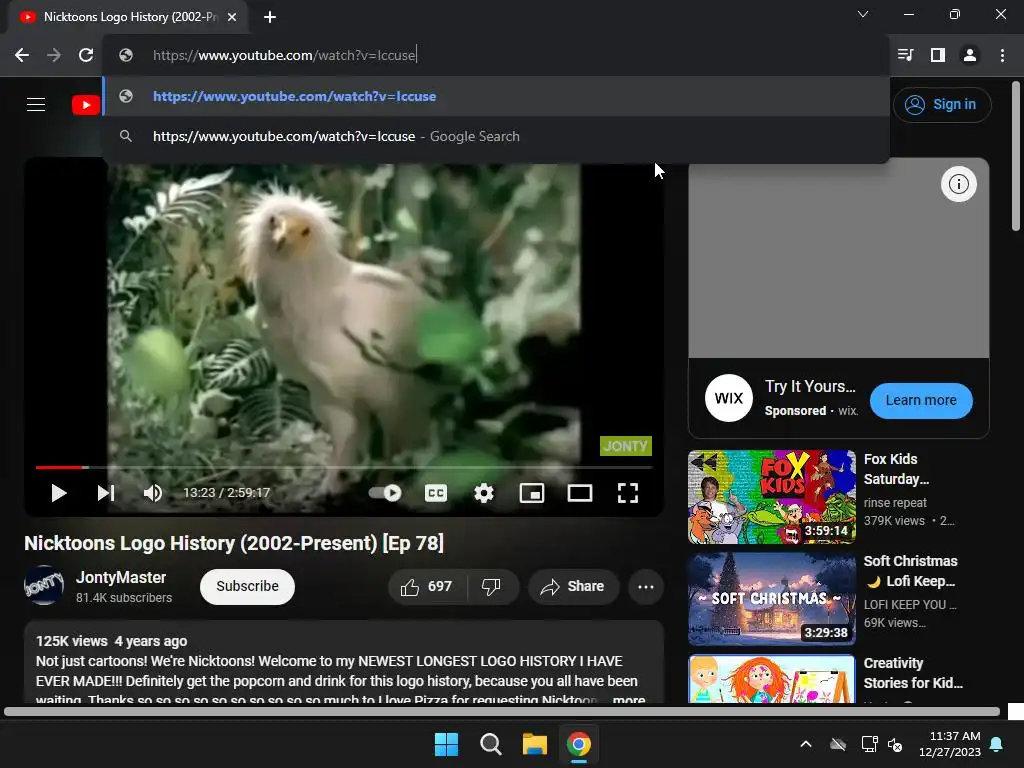Enable miniplayer mode
Screen dimensions: 1024x768
(532, 493)
